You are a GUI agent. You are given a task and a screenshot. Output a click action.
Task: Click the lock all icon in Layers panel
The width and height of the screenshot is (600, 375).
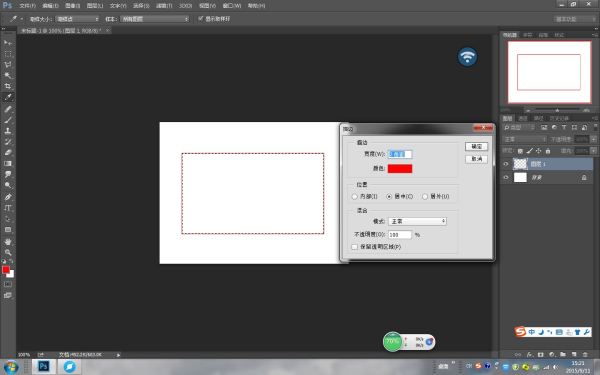548,151
